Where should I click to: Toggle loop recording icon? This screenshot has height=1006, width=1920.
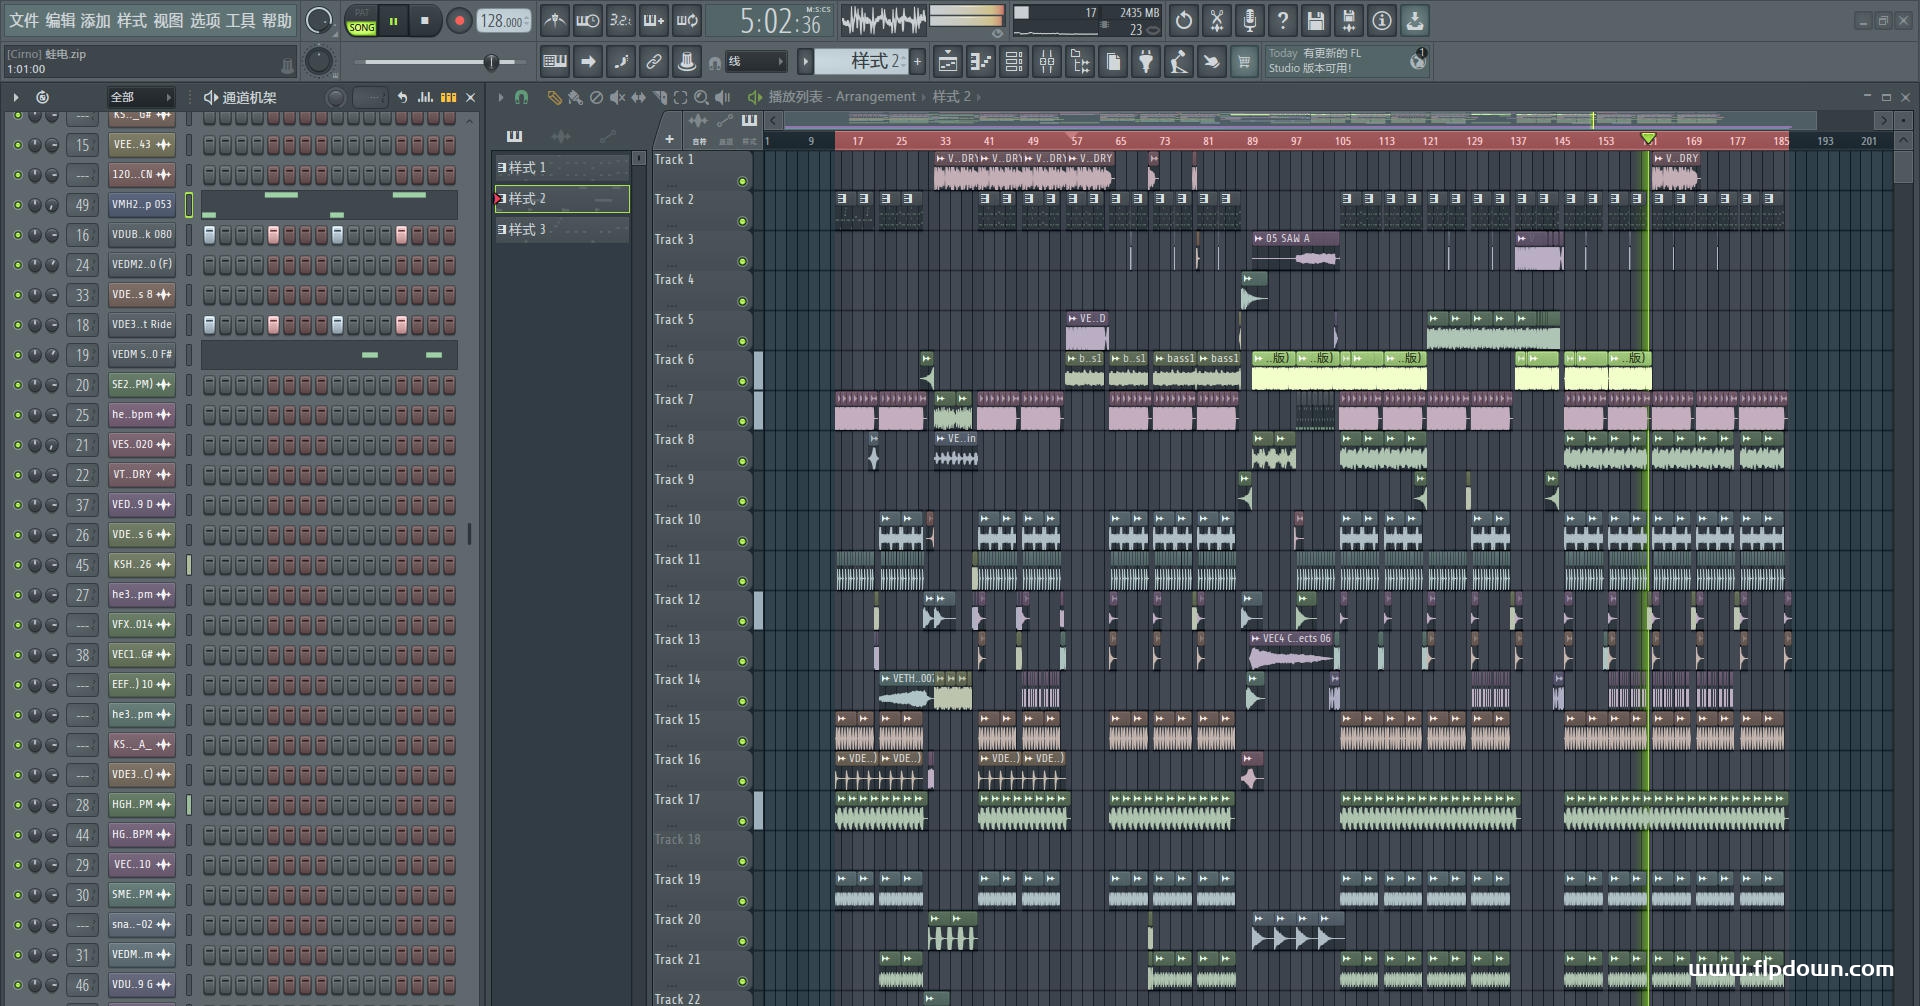pos(687,20)
